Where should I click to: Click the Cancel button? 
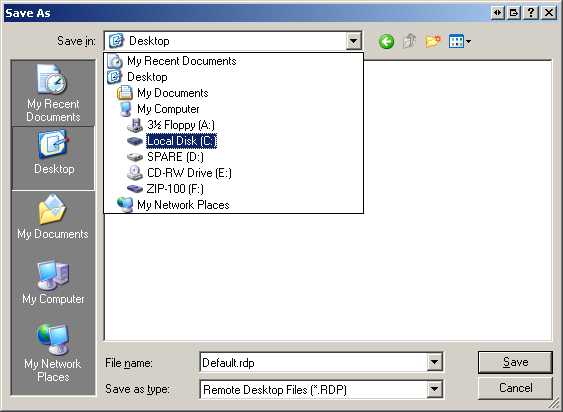point(515,388)
